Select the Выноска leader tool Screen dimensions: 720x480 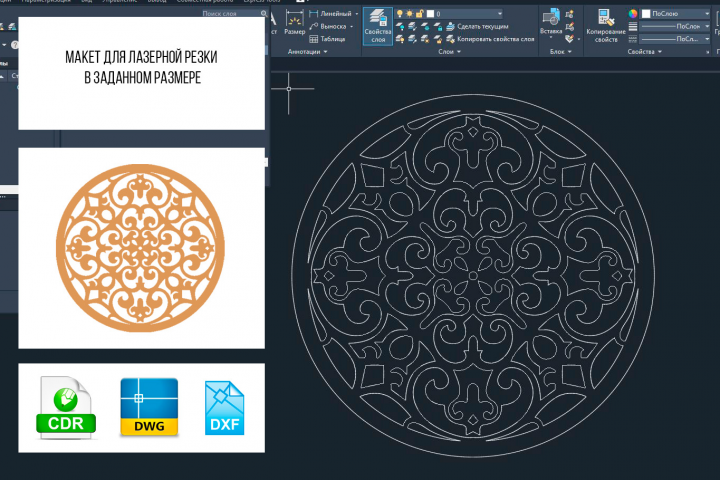328,27
